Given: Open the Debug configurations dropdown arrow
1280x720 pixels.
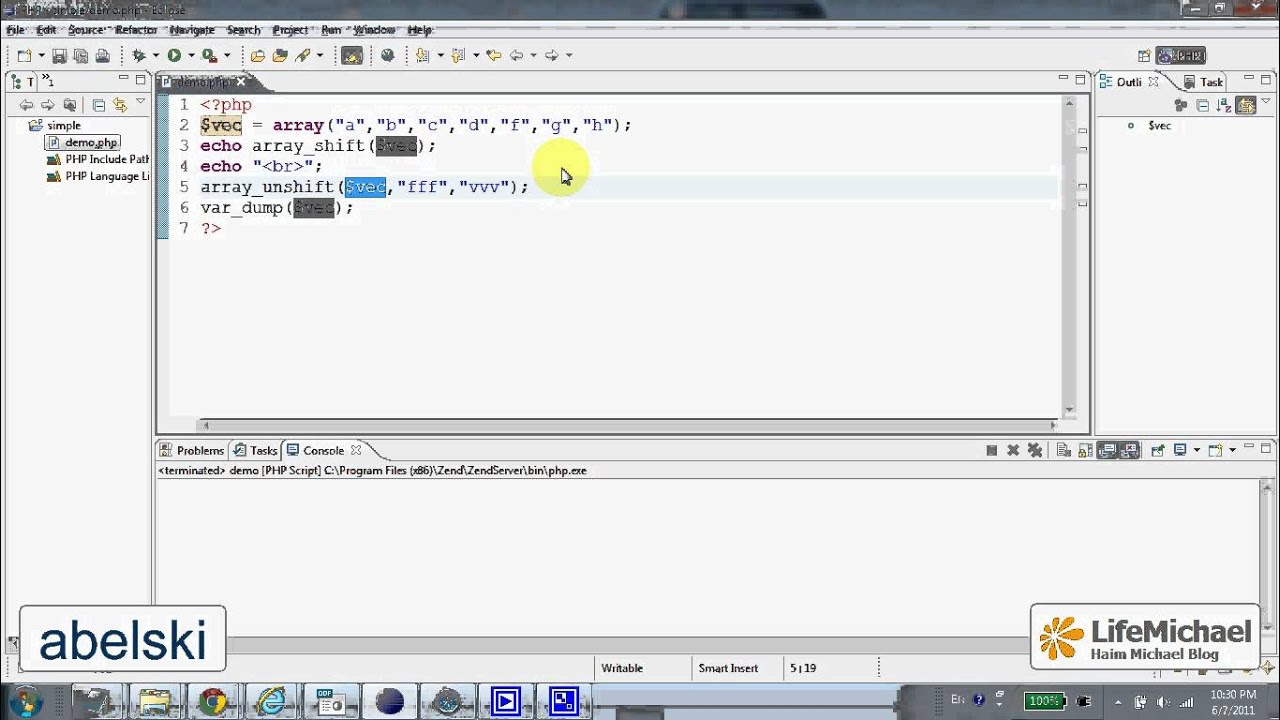Looking at the screenshot, I should click(156, 56).
